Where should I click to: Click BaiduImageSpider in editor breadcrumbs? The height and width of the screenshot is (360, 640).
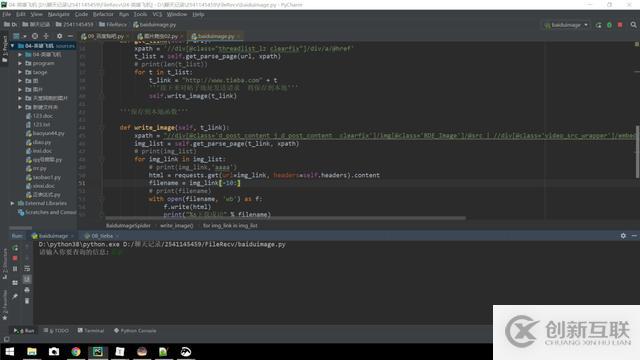click(x=128, y=225)
